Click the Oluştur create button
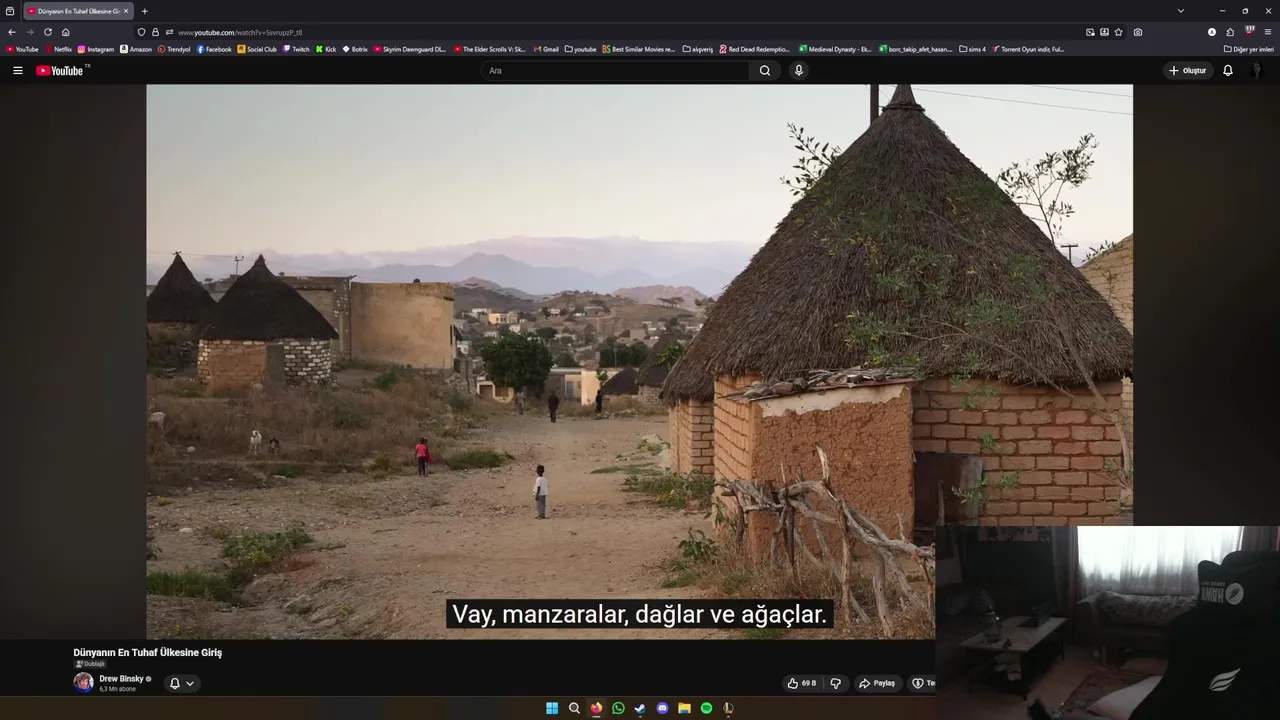 (x=1188, y=71)
